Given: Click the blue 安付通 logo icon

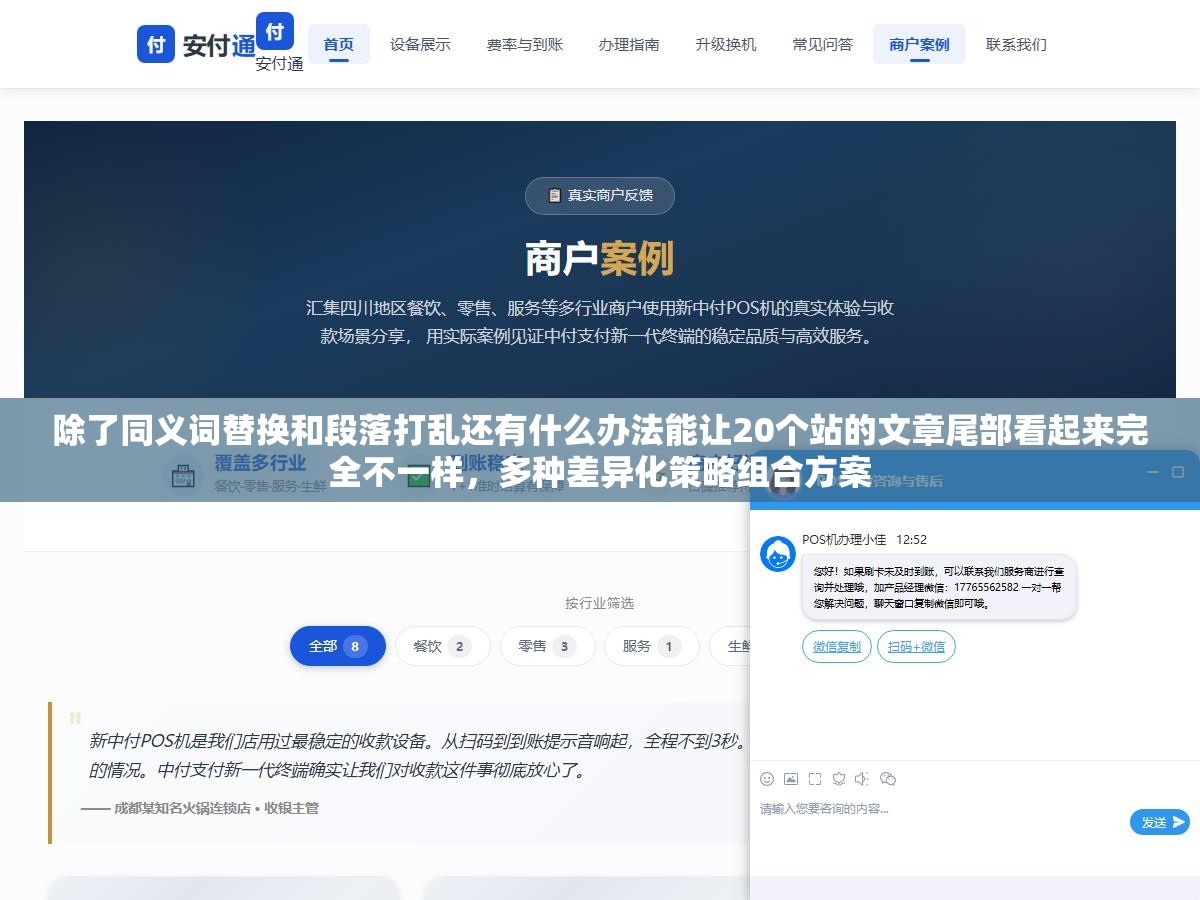Looking at the screenshot, I should pyautogui.click(x=156, y=45).
